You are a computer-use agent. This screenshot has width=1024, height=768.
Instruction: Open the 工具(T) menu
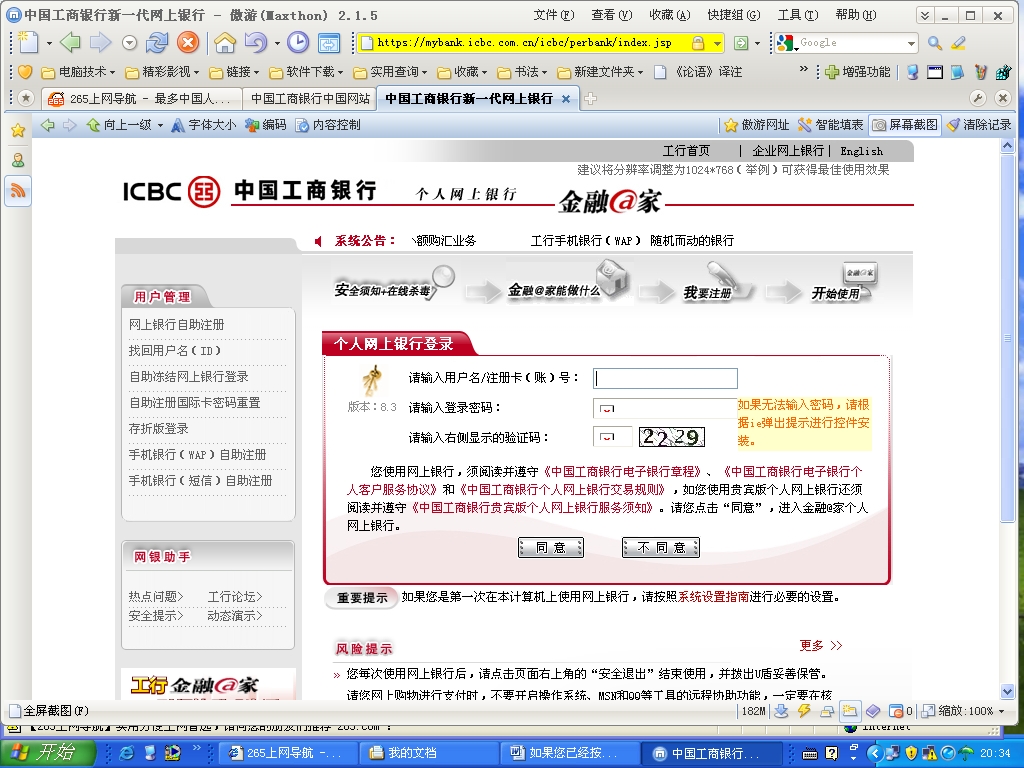(797, 15)
